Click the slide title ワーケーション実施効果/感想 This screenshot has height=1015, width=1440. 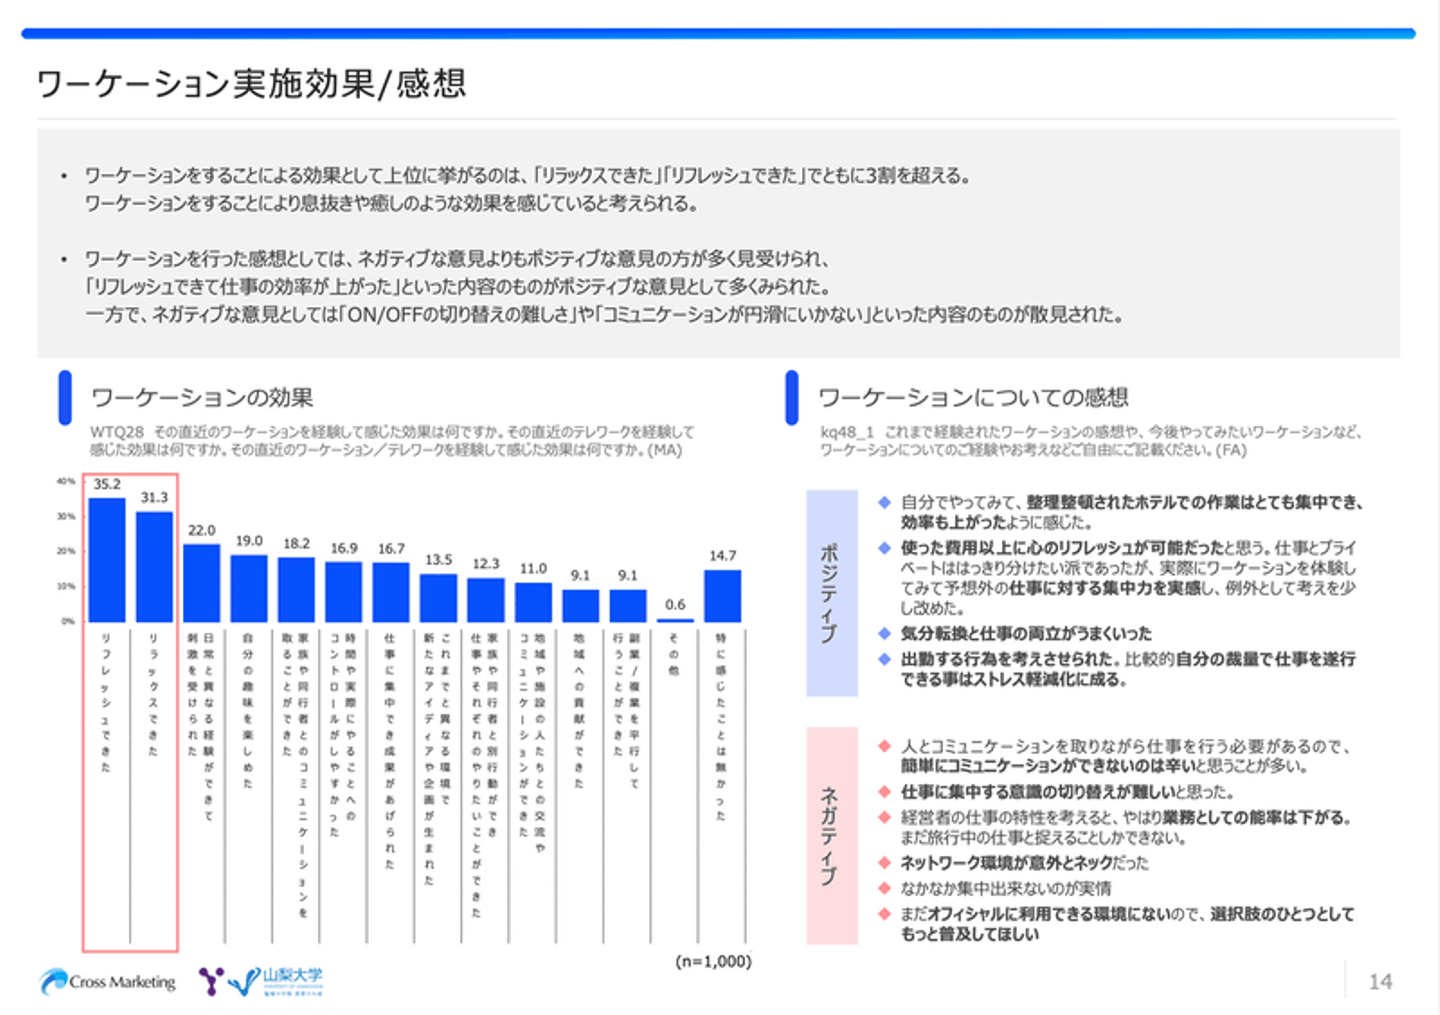251,83
